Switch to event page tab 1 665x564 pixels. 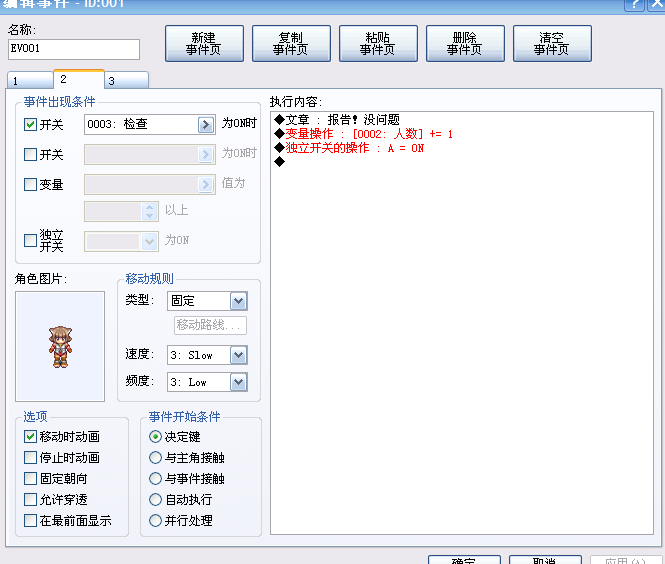[x=30, y=81]
